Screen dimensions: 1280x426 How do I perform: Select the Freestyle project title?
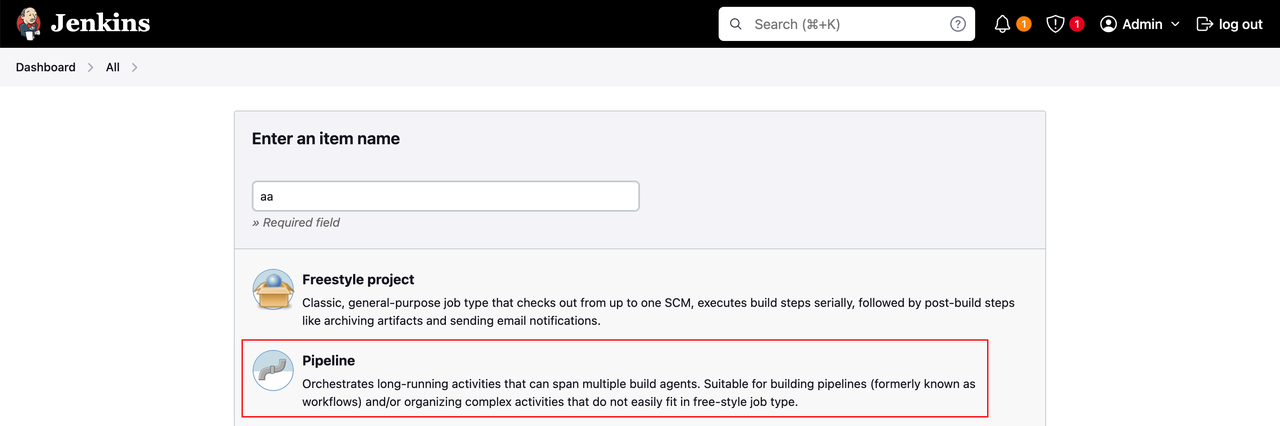(358, 280)
